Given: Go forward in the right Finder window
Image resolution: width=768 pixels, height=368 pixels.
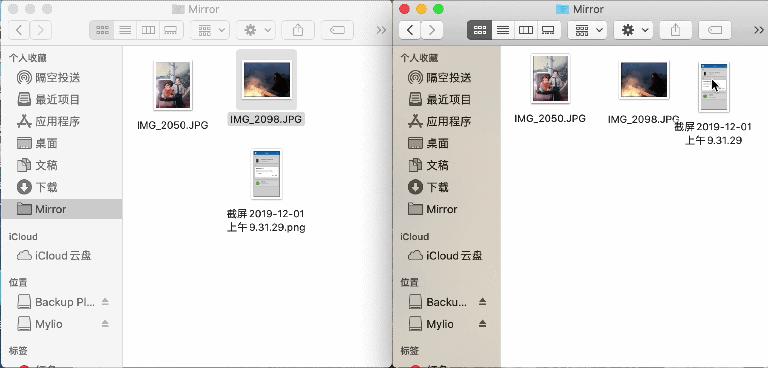Looking at the screenshot, I should pyautogui.click(x=432, y=30).
